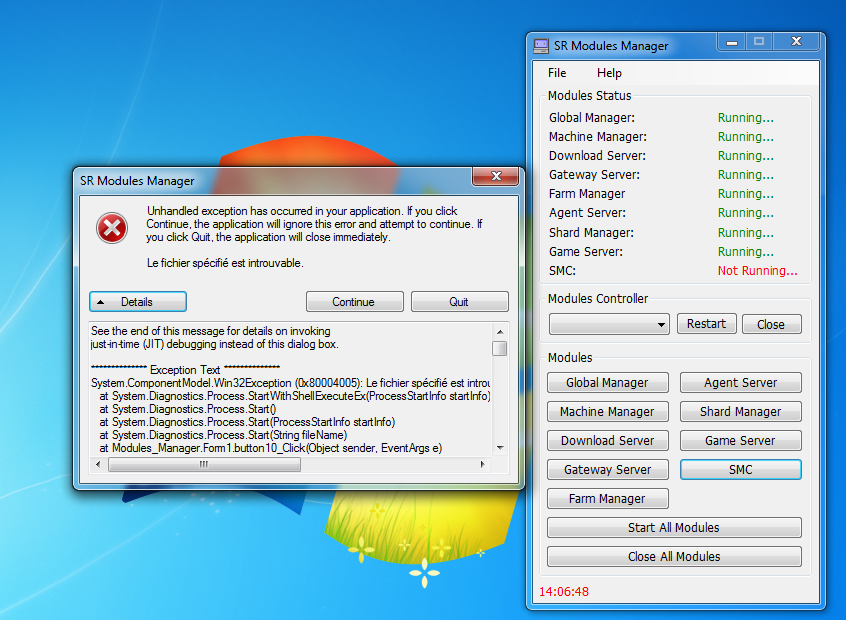Open the Help menu
The image size is (846, 620).
[609, 73]
